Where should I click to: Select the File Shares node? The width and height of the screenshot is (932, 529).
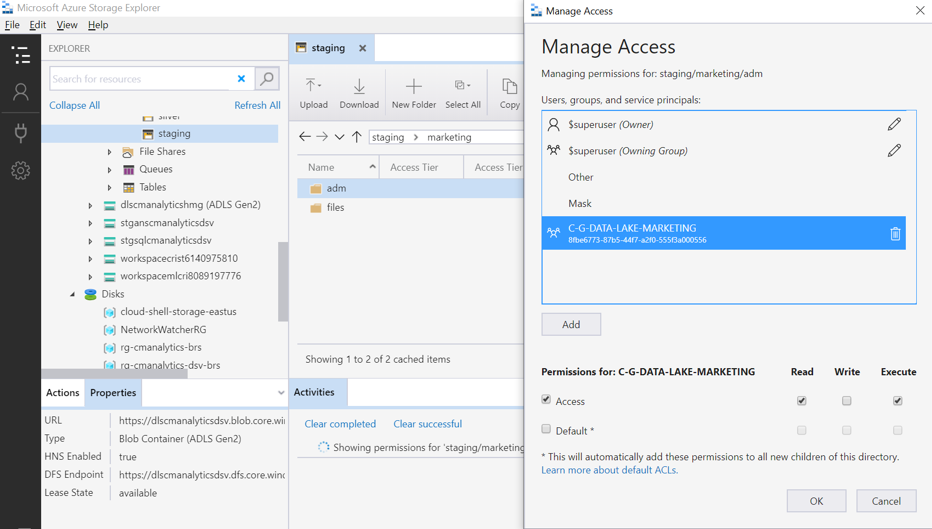(162, 152)
